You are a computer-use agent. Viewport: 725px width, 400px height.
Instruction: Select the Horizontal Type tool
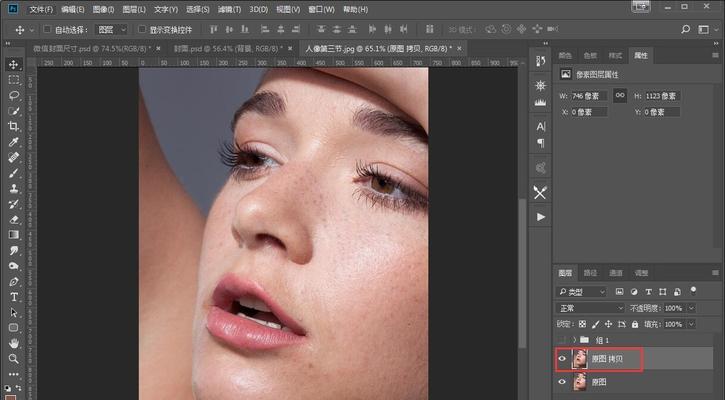point(13,297)
